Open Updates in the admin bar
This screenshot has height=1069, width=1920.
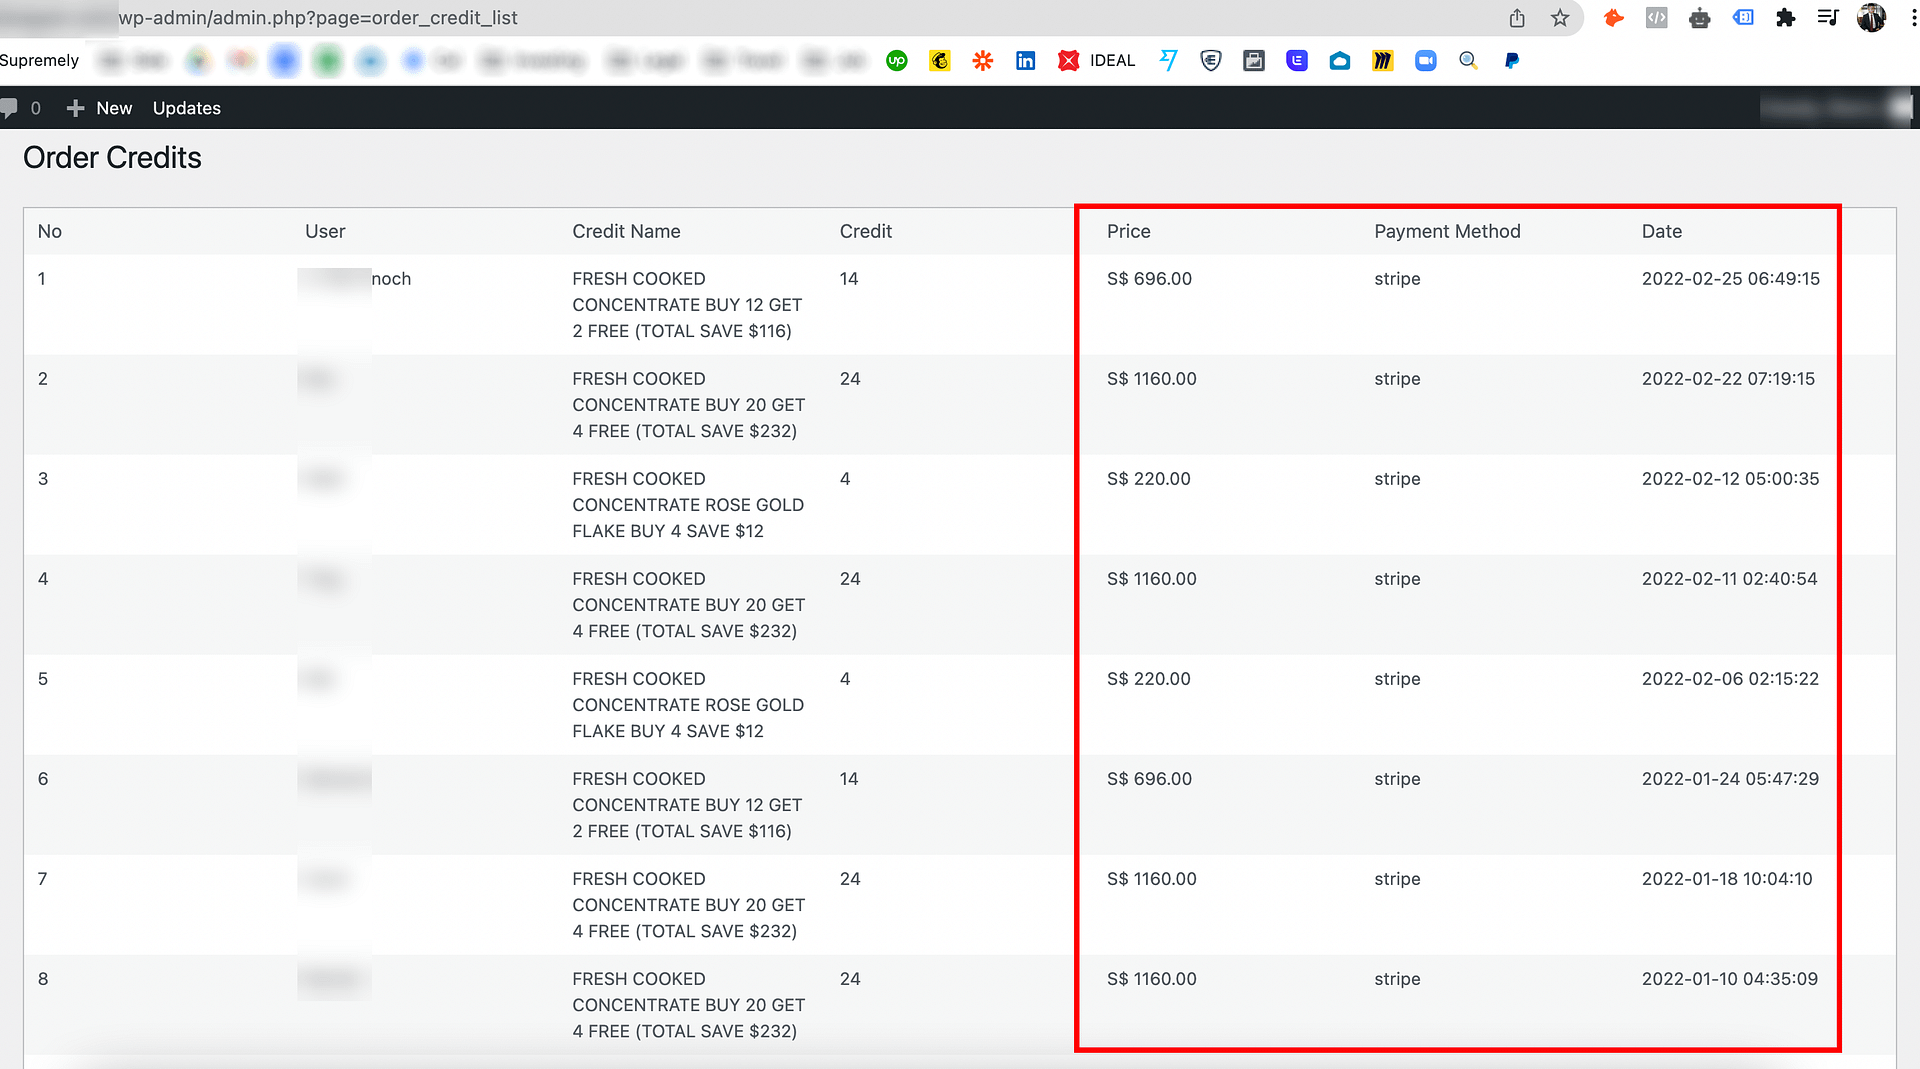(x=187, y=108)
